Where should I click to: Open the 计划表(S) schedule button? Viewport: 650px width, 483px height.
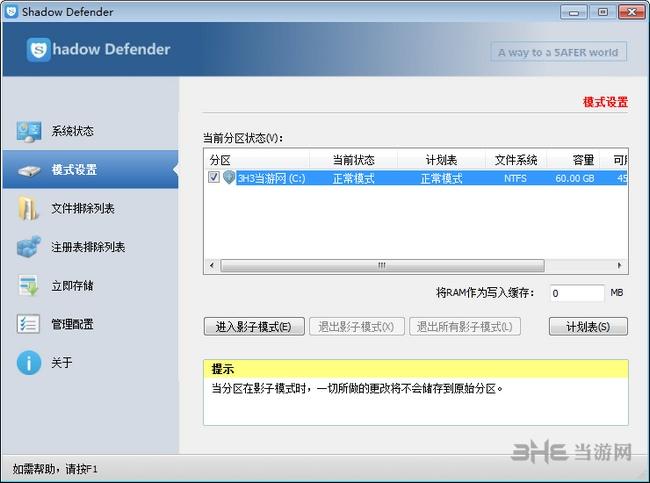point(588,327)
